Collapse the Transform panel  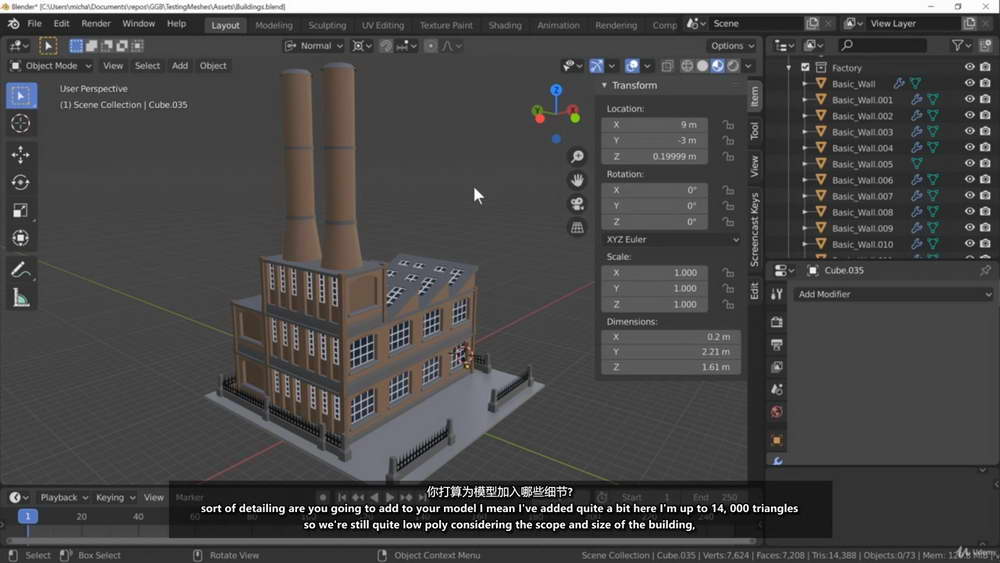tap(604, 85)
